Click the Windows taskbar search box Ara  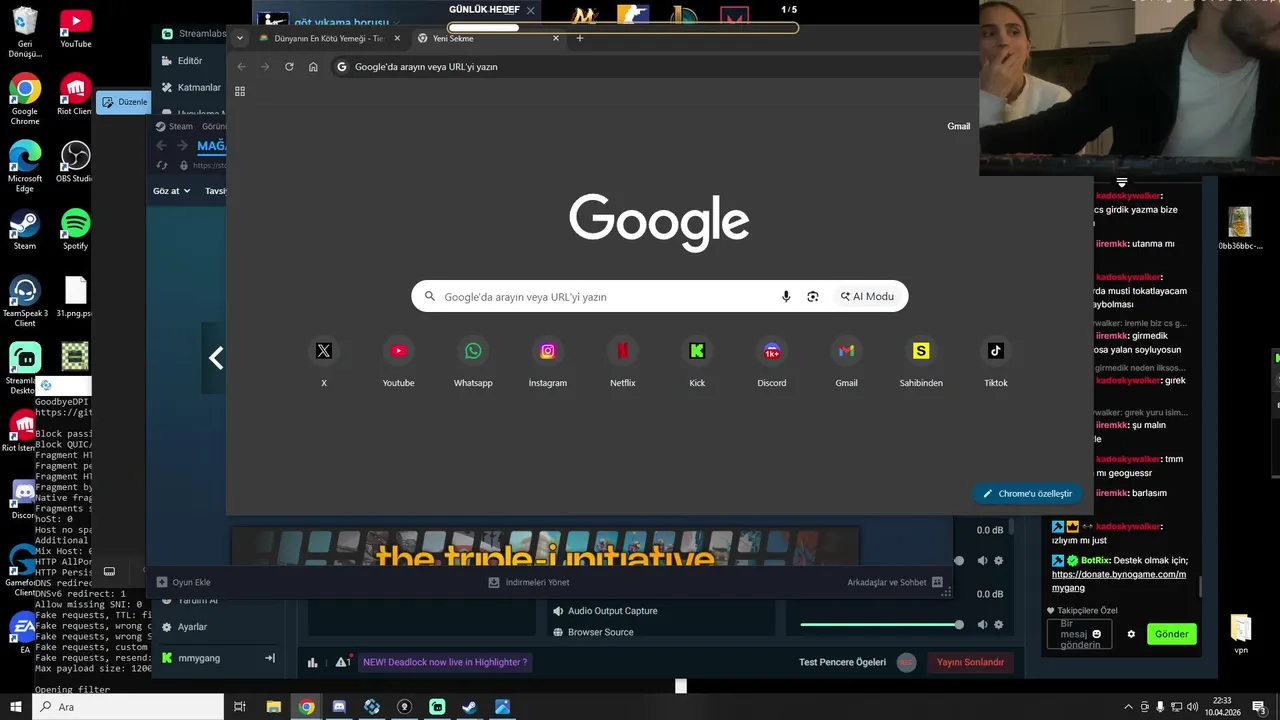(x=128, y=707)
